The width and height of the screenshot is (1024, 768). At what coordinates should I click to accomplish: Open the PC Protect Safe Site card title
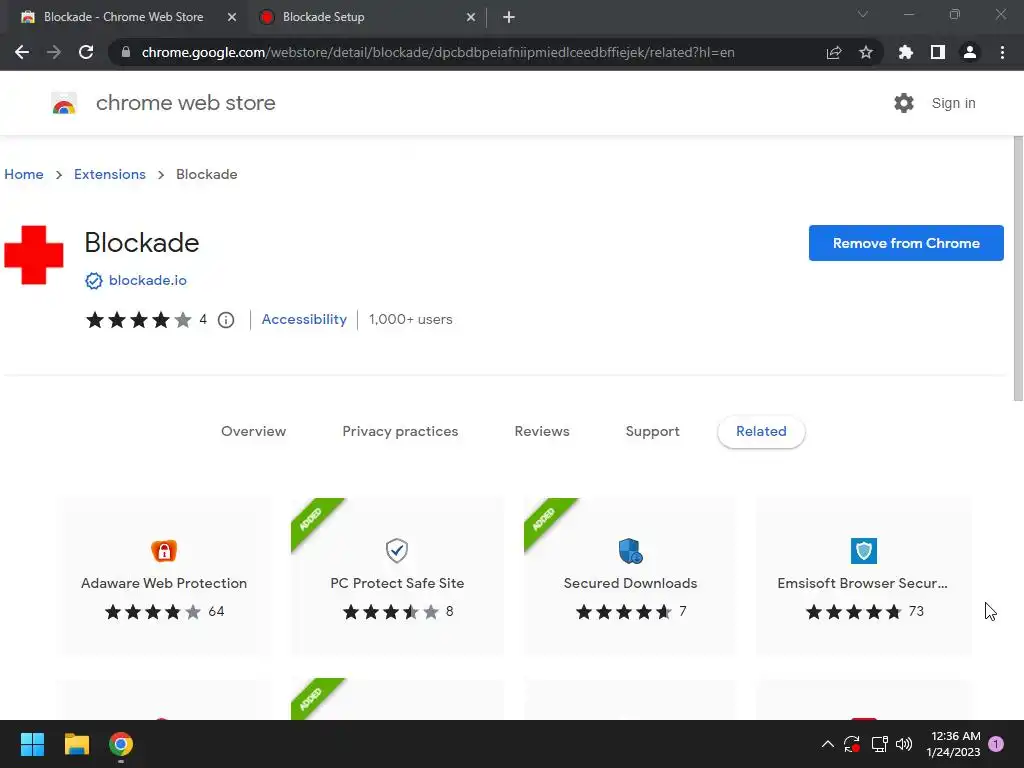click(x=397, y=583)
